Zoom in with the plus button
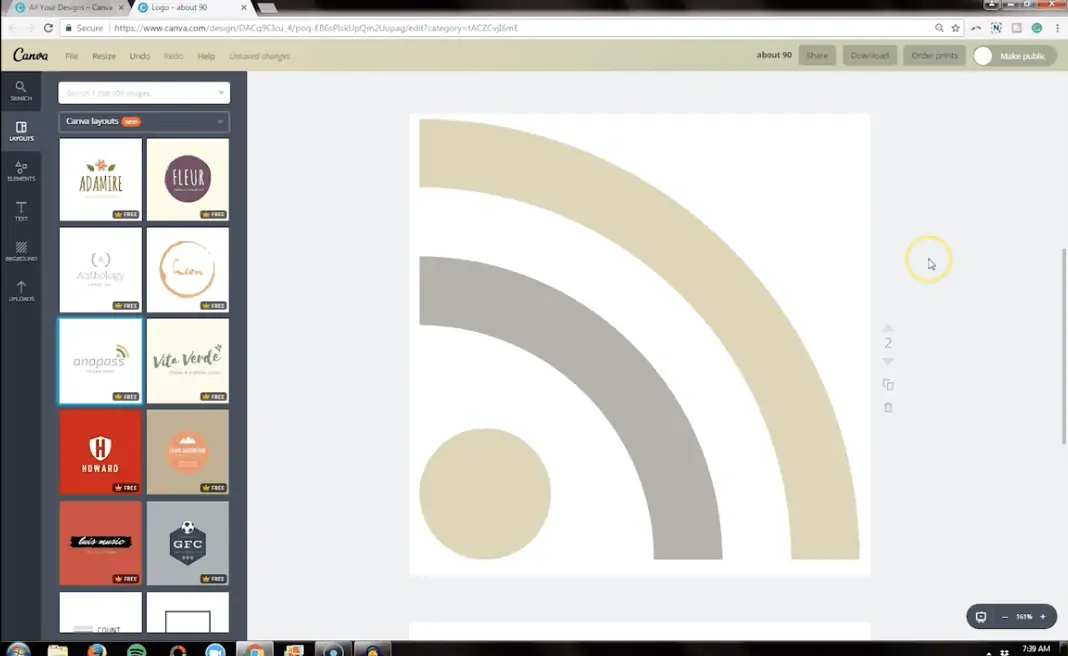Screen dimensions: 1068x656 tap(1043, 616)
